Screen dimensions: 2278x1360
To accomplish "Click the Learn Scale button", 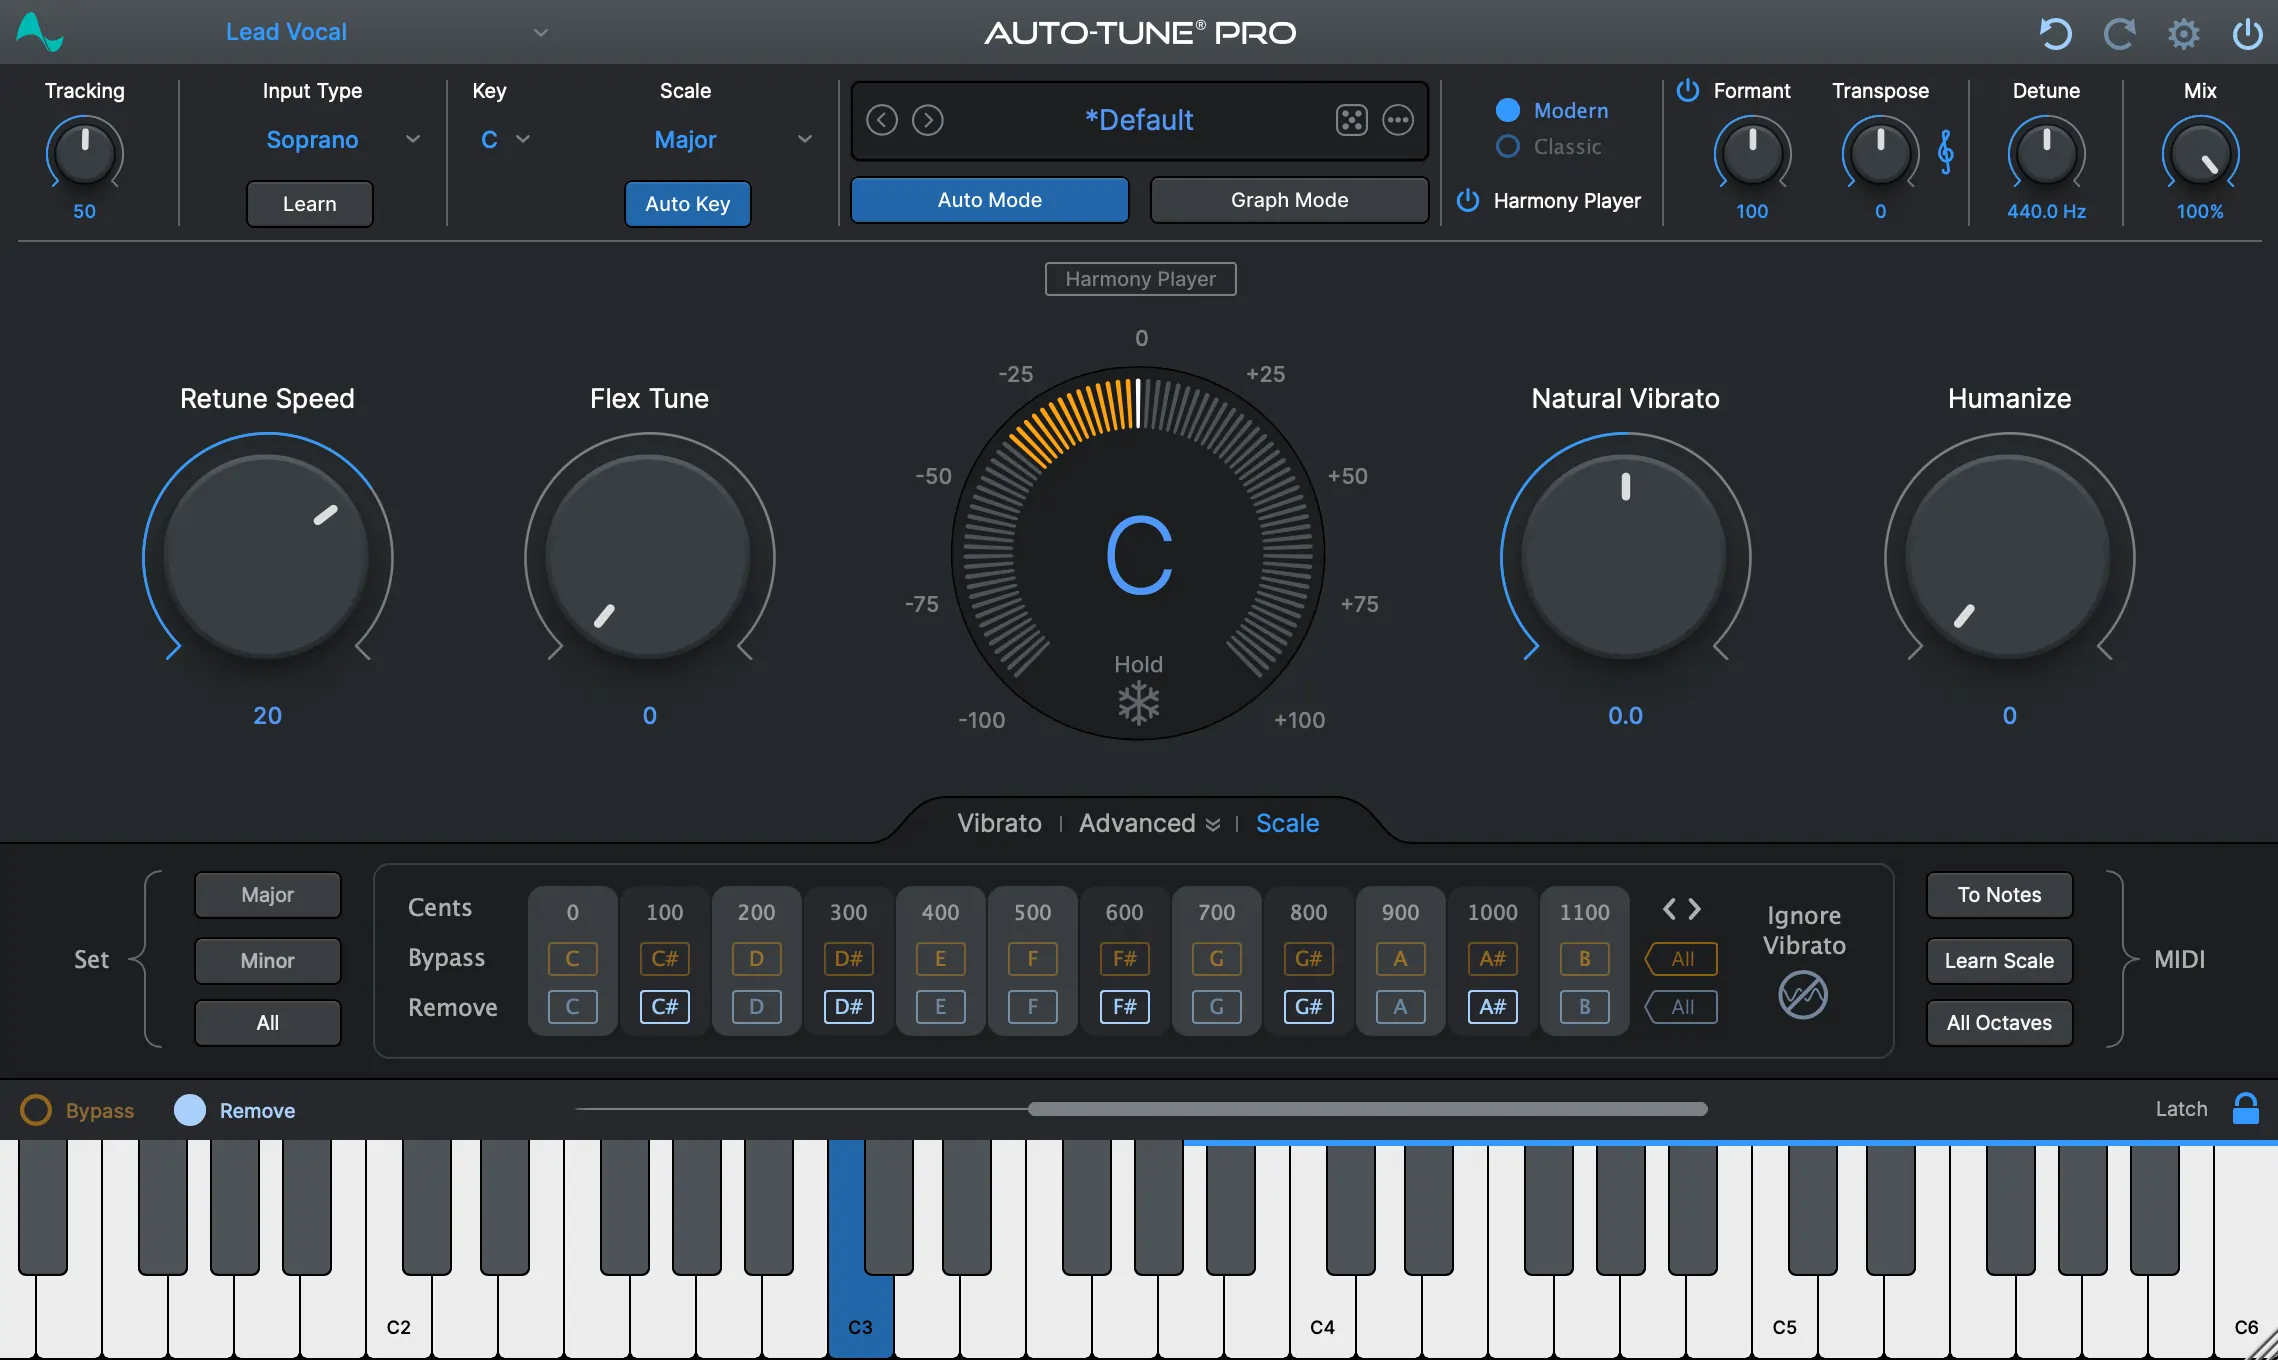I will click(x=1998, y=960).
